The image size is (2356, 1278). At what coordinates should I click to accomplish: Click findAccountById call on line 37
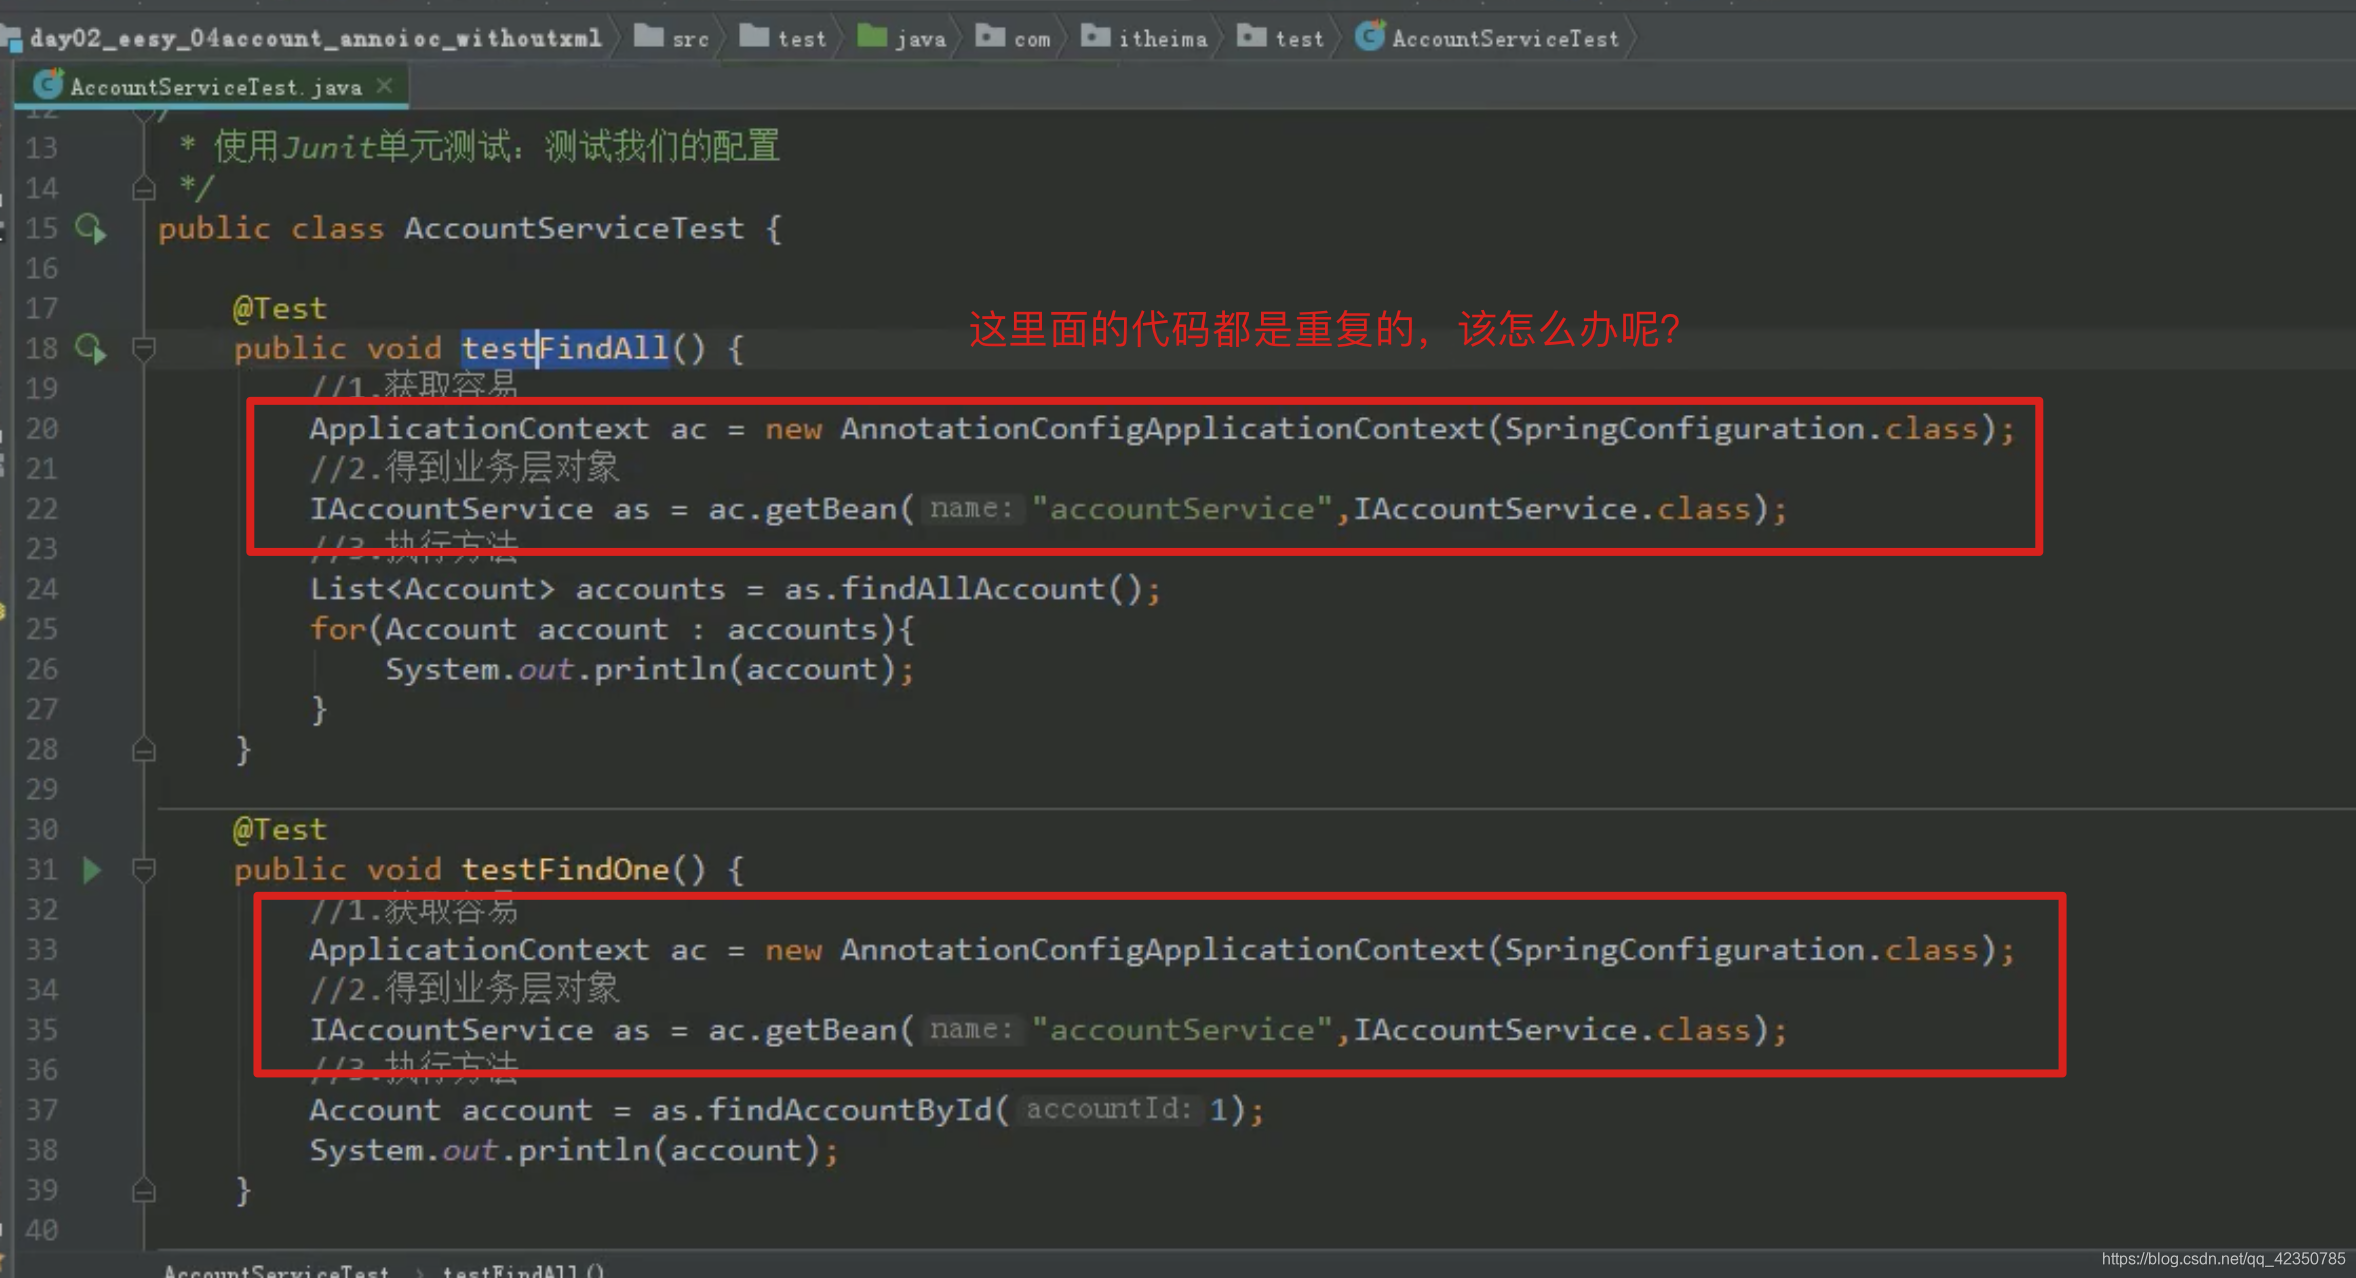pos(850,1110)
